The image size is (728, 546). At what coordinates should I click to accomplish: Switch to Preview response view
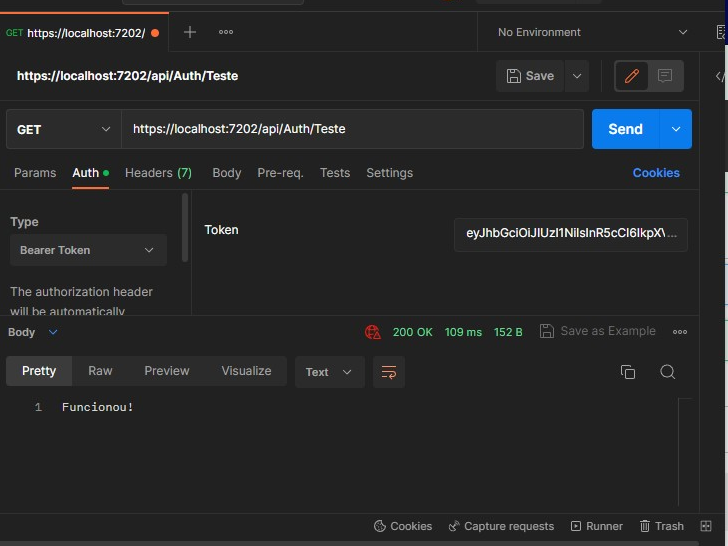point(167,371)
